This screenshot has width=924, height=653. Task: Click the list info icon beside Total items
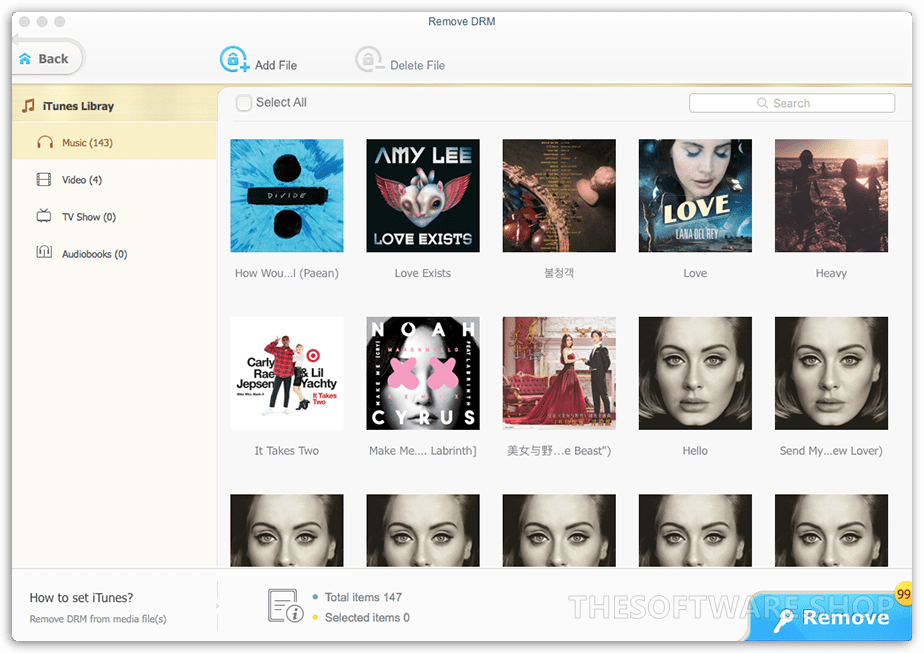click(x=286, y=606)
